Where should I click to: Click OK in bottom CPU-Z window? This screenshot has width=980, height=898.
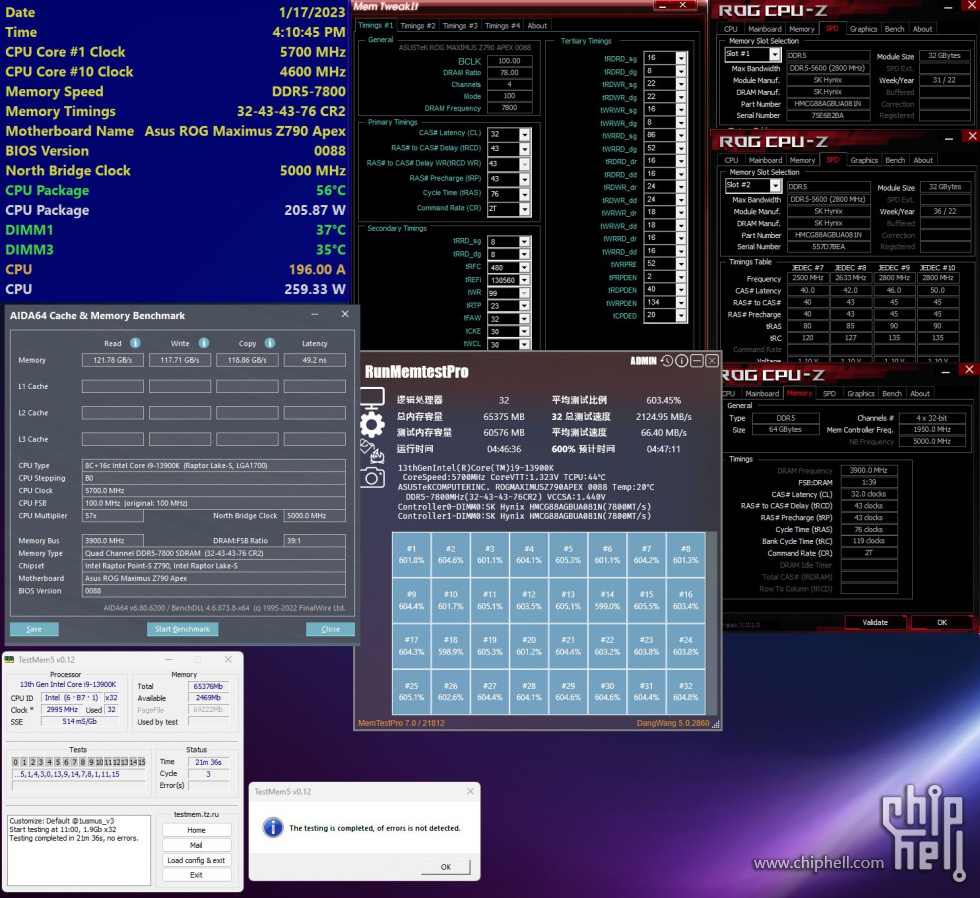coord(942,622)
